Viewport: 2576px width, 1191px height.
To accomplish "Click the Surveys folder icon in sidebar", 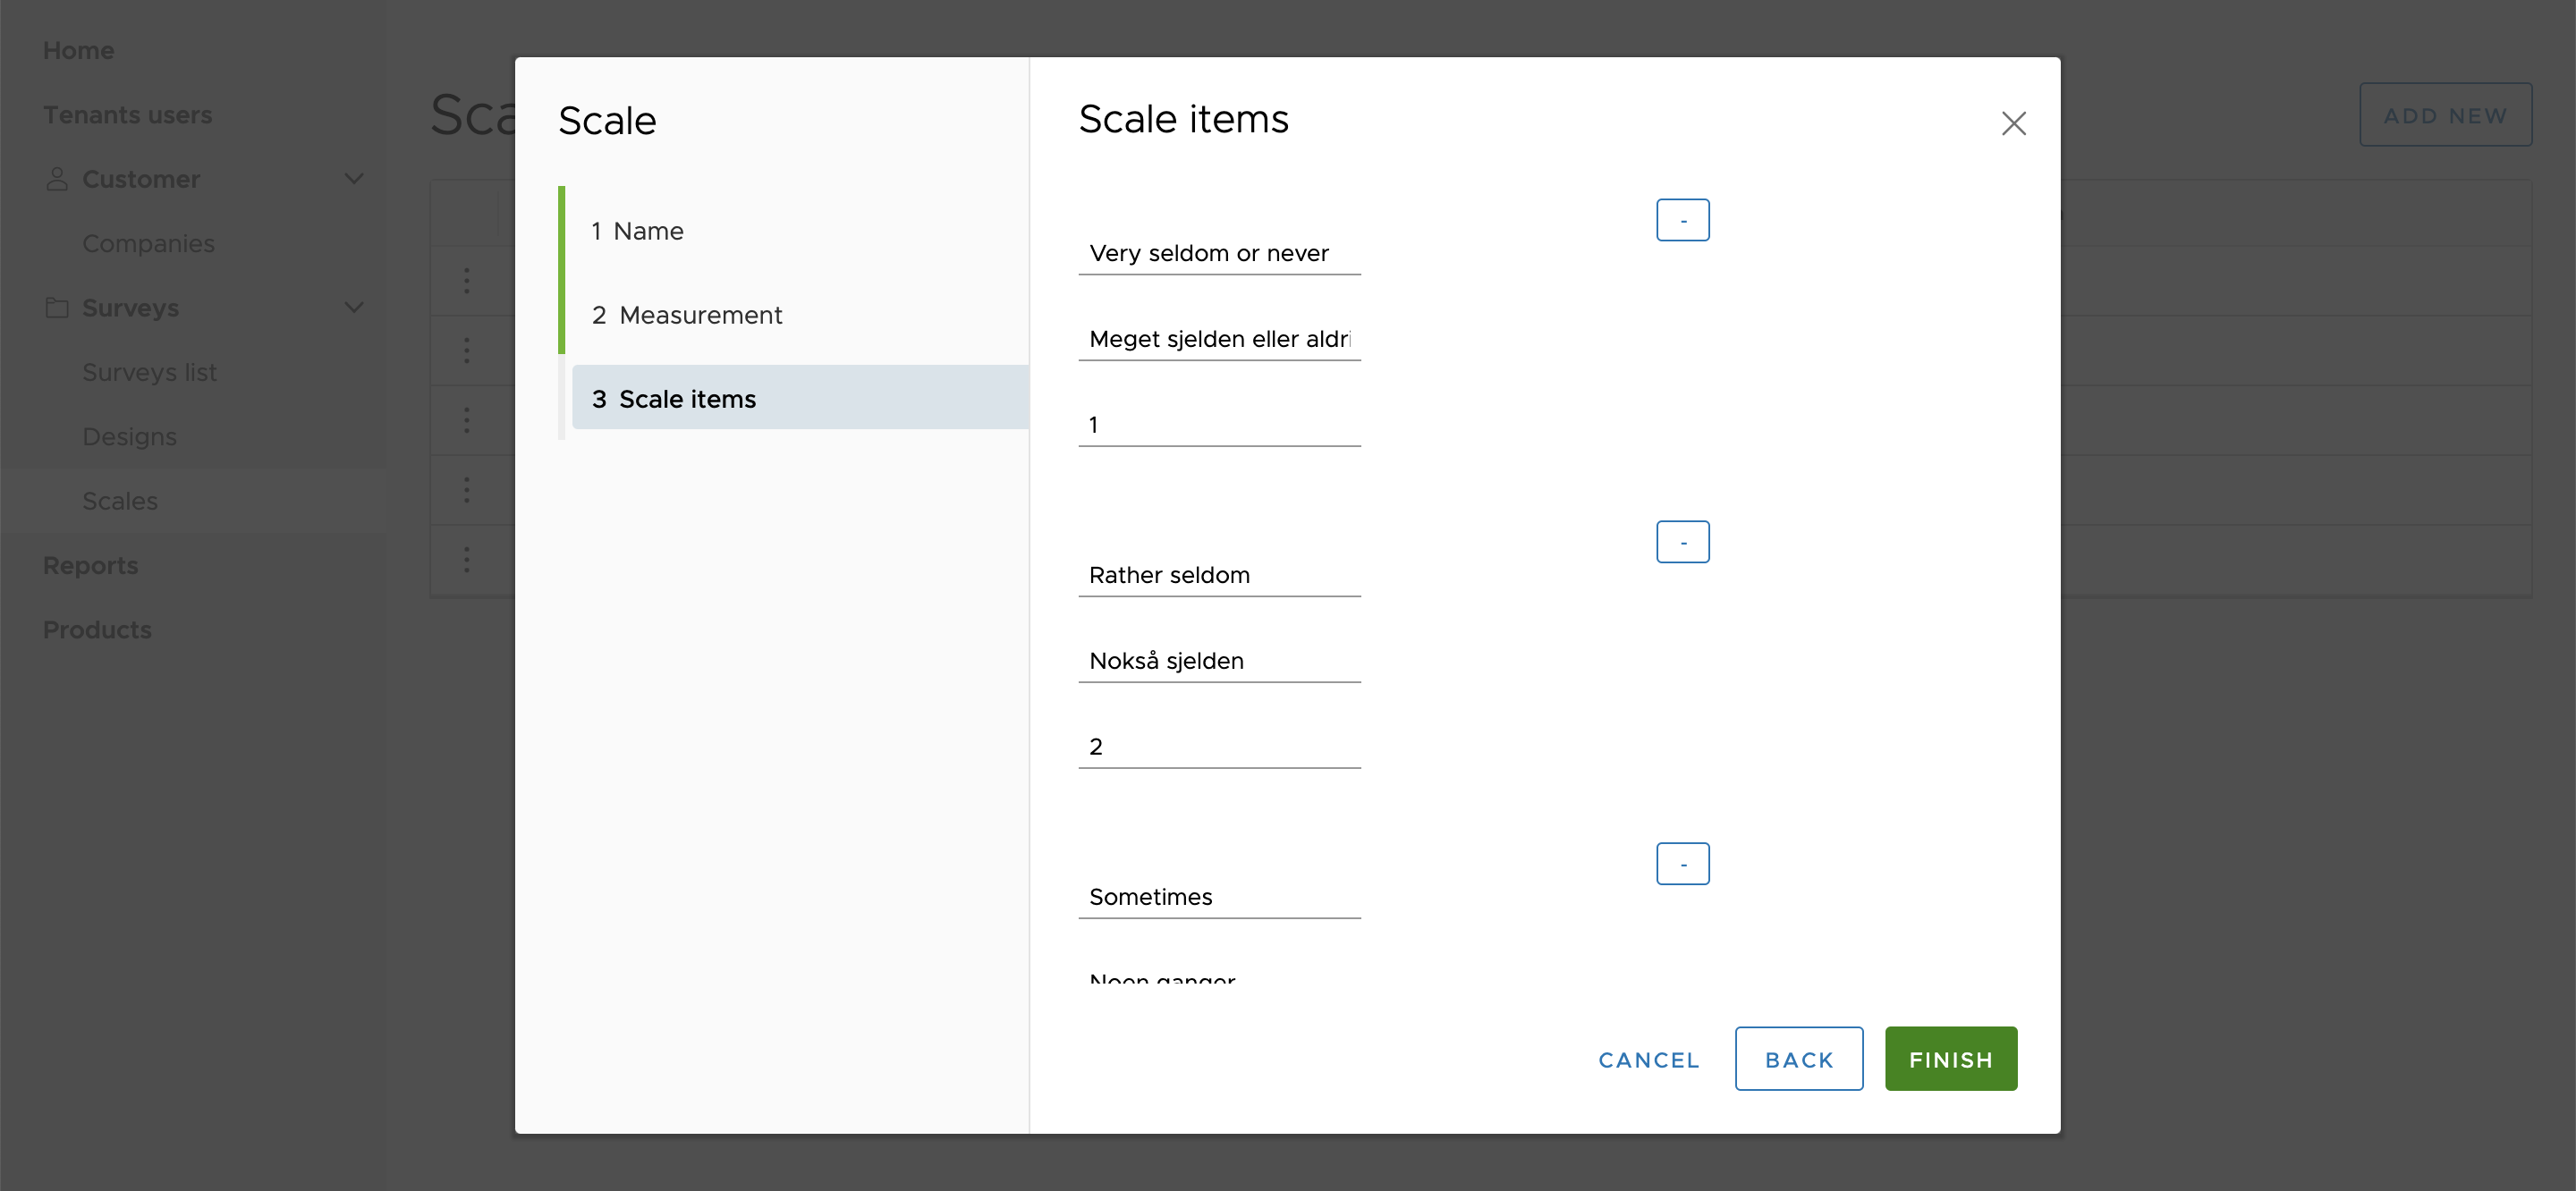I will [x=57, y=308].
